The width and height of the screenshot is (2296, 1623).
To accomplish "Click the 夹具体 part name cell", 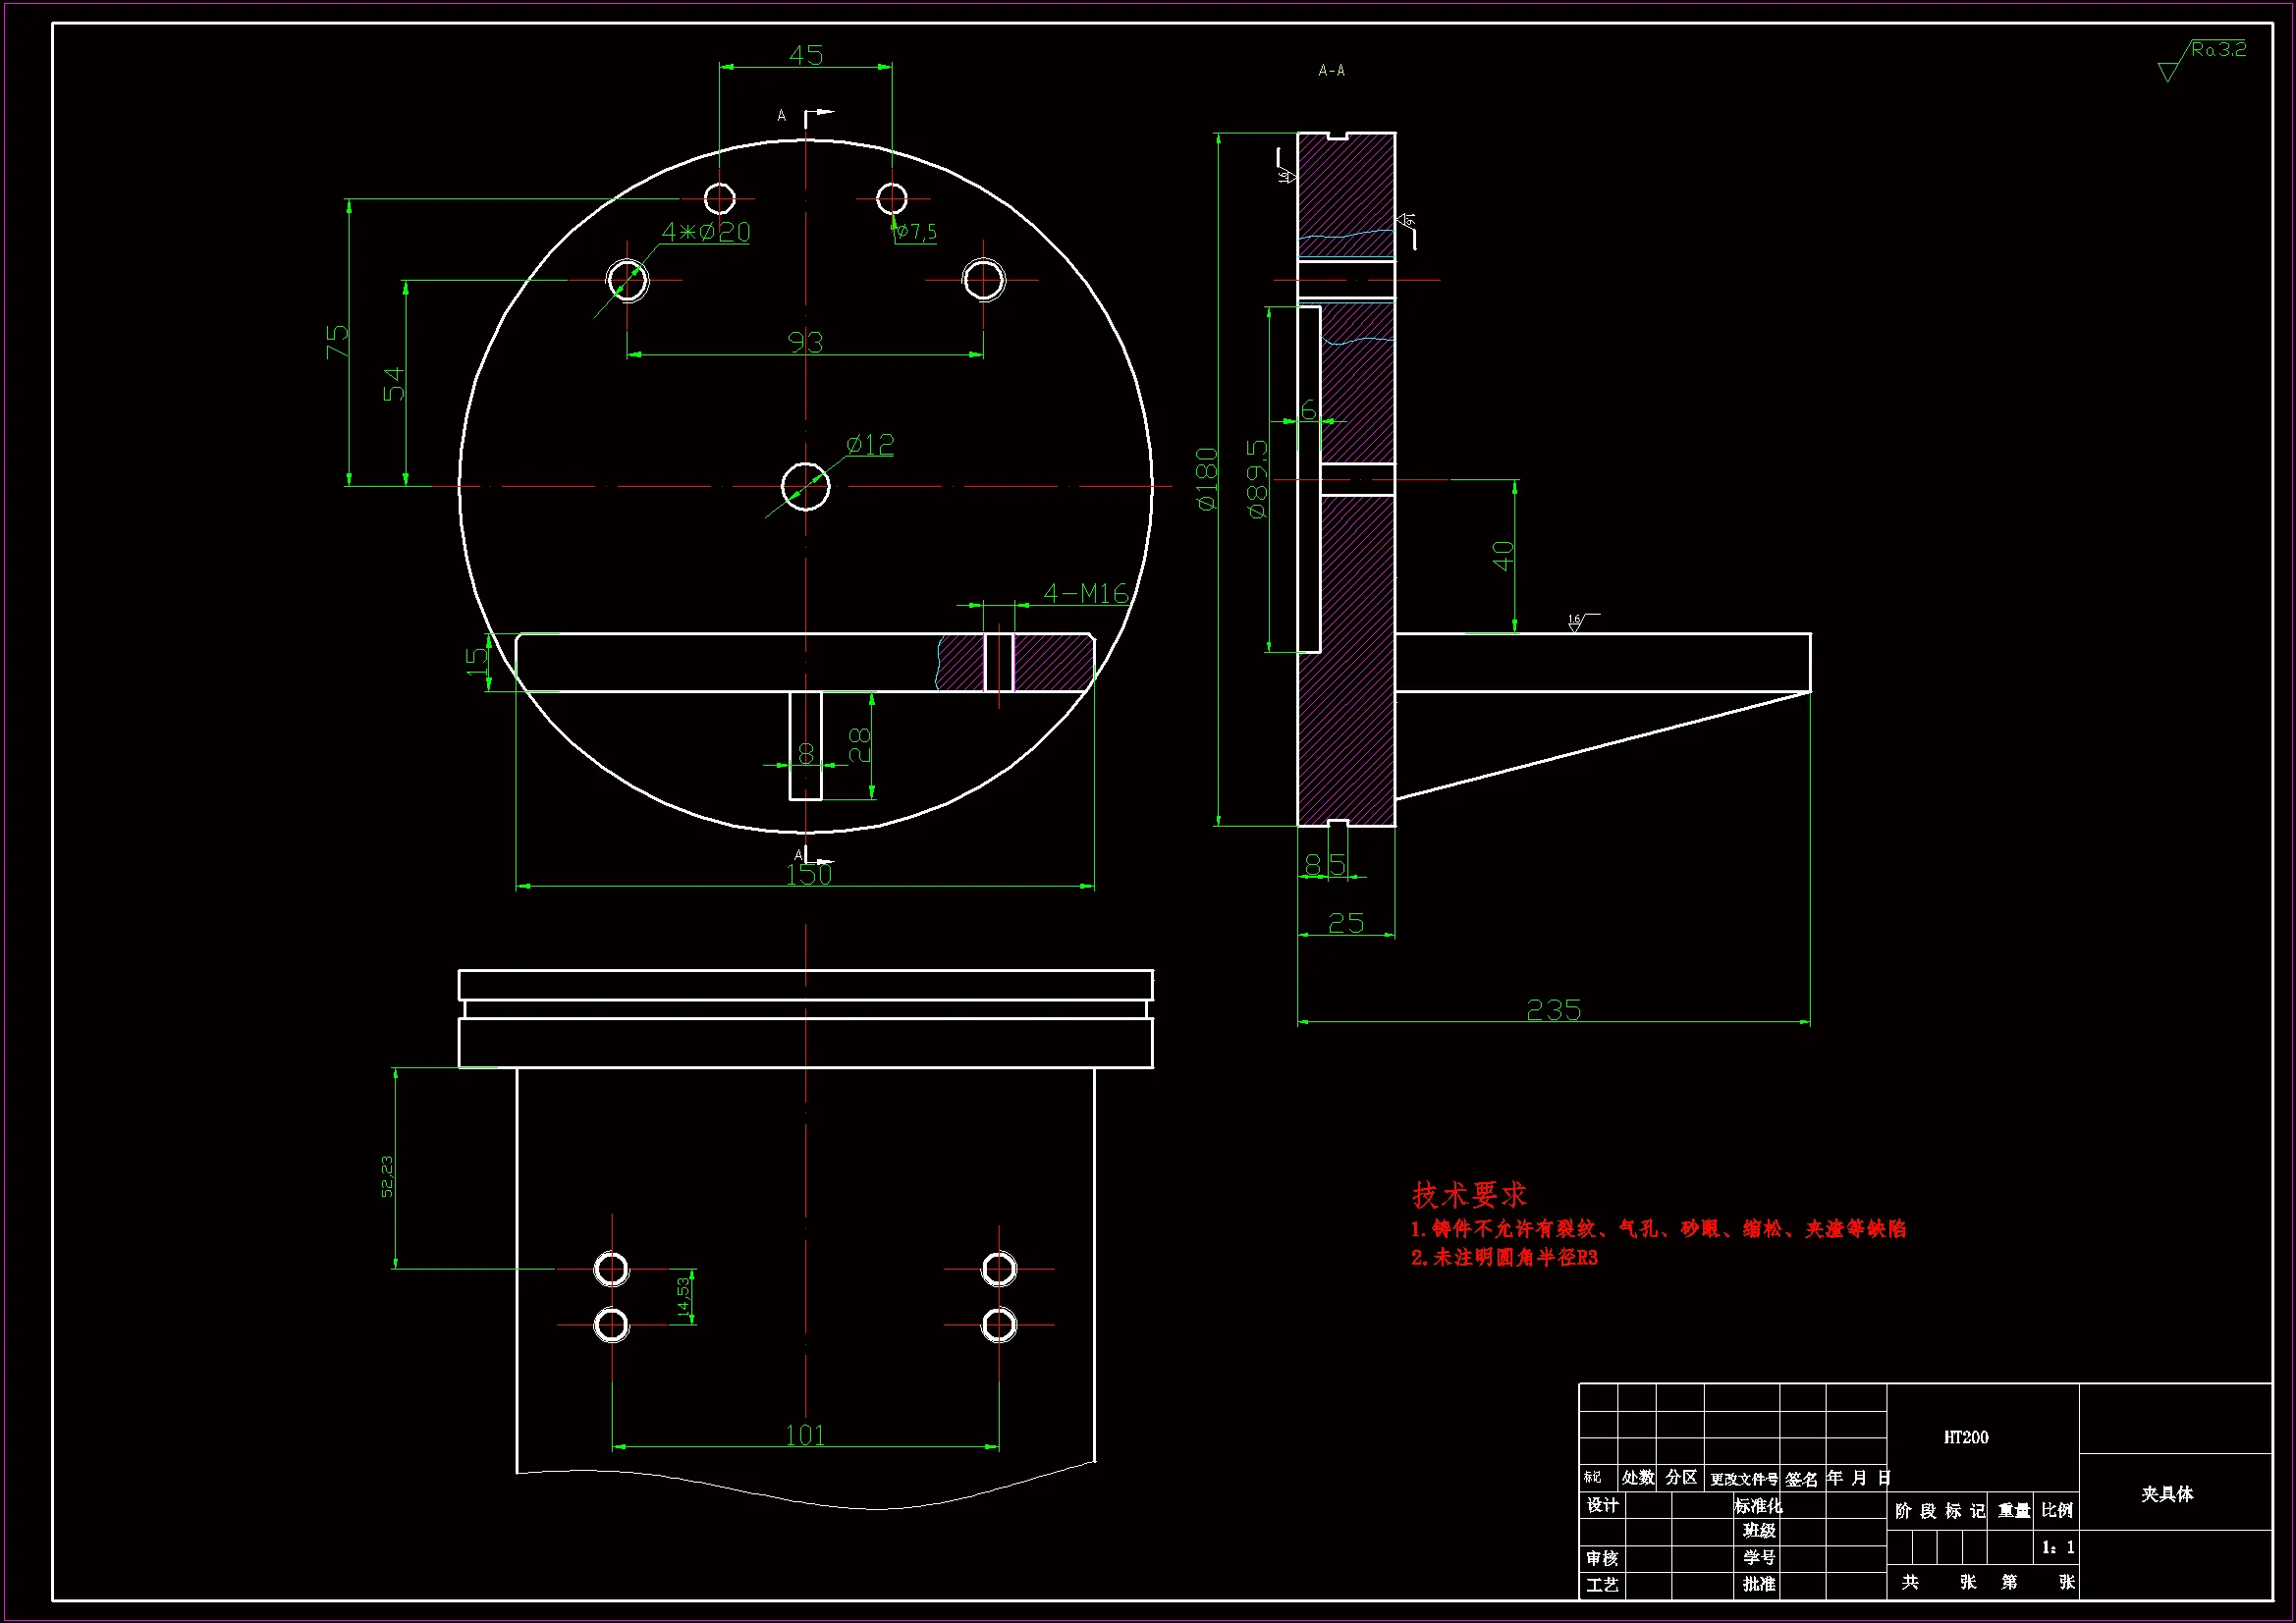I will [x=2166, y=1494].
